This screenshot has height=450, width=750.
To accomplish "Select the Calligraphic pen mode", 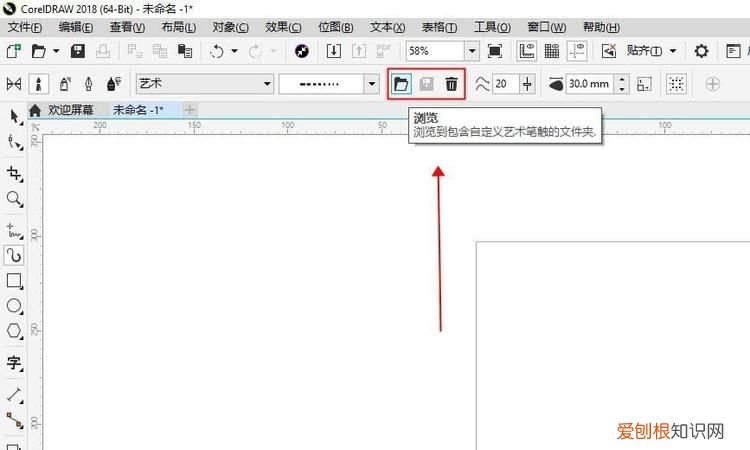I will click(x=88, y=84).
